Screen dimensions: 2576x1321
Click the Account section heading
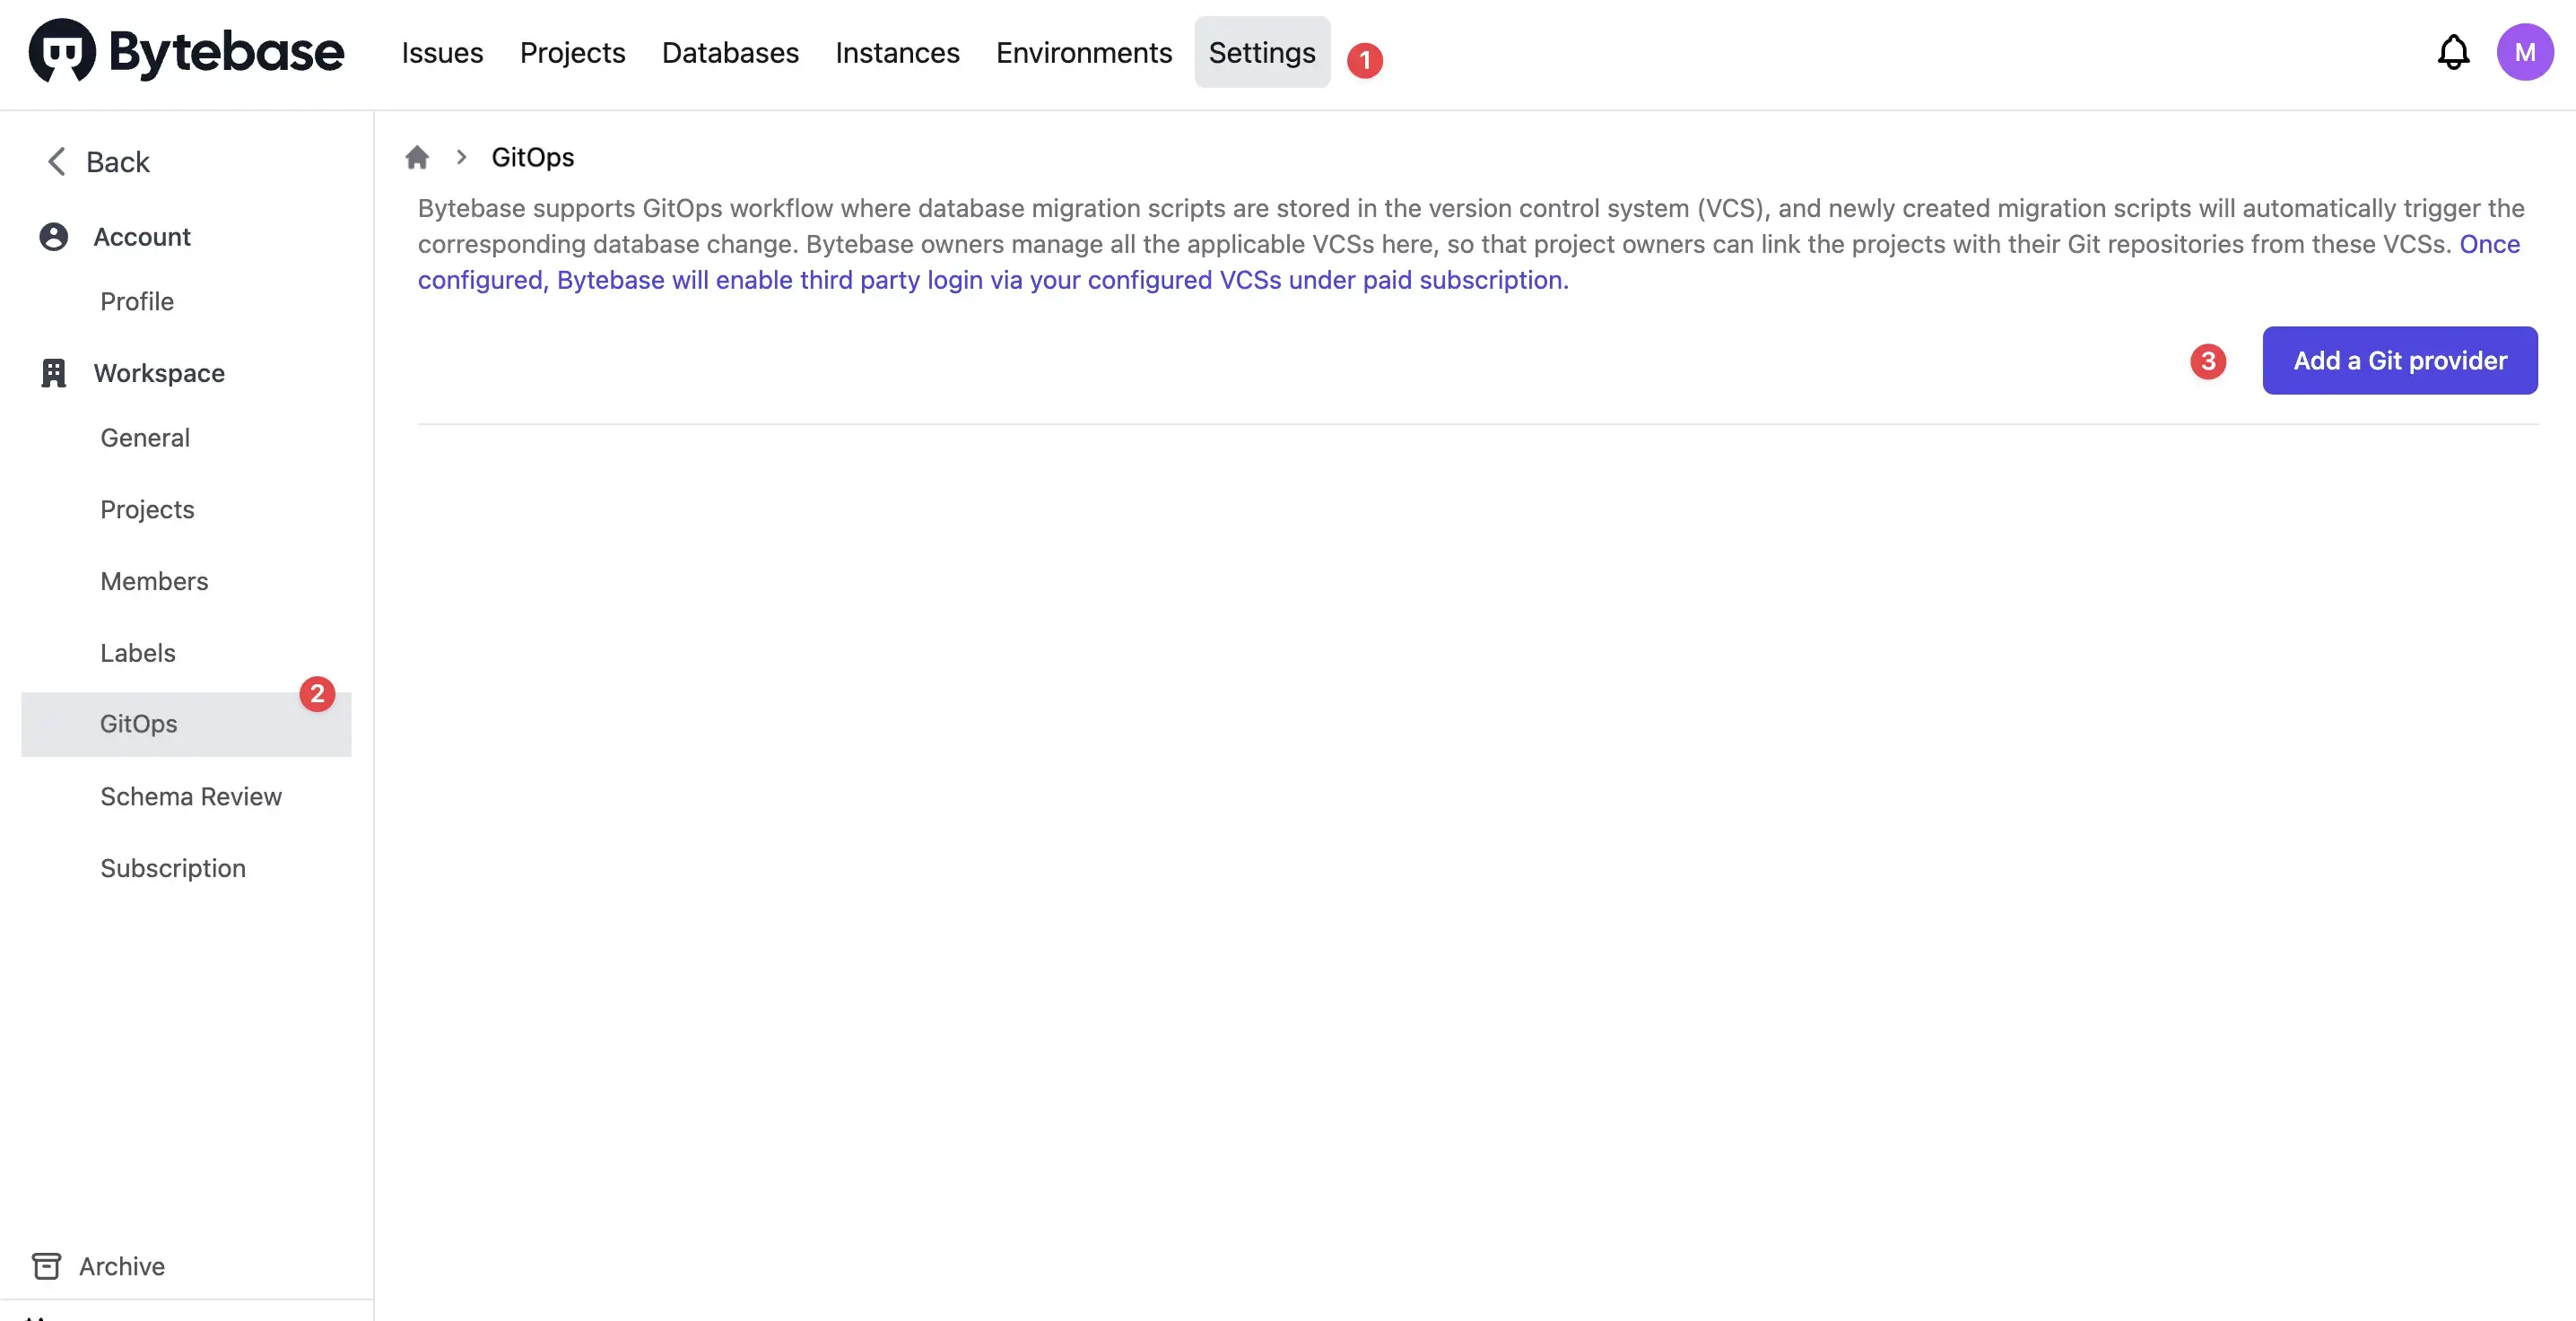click(142, 237)
